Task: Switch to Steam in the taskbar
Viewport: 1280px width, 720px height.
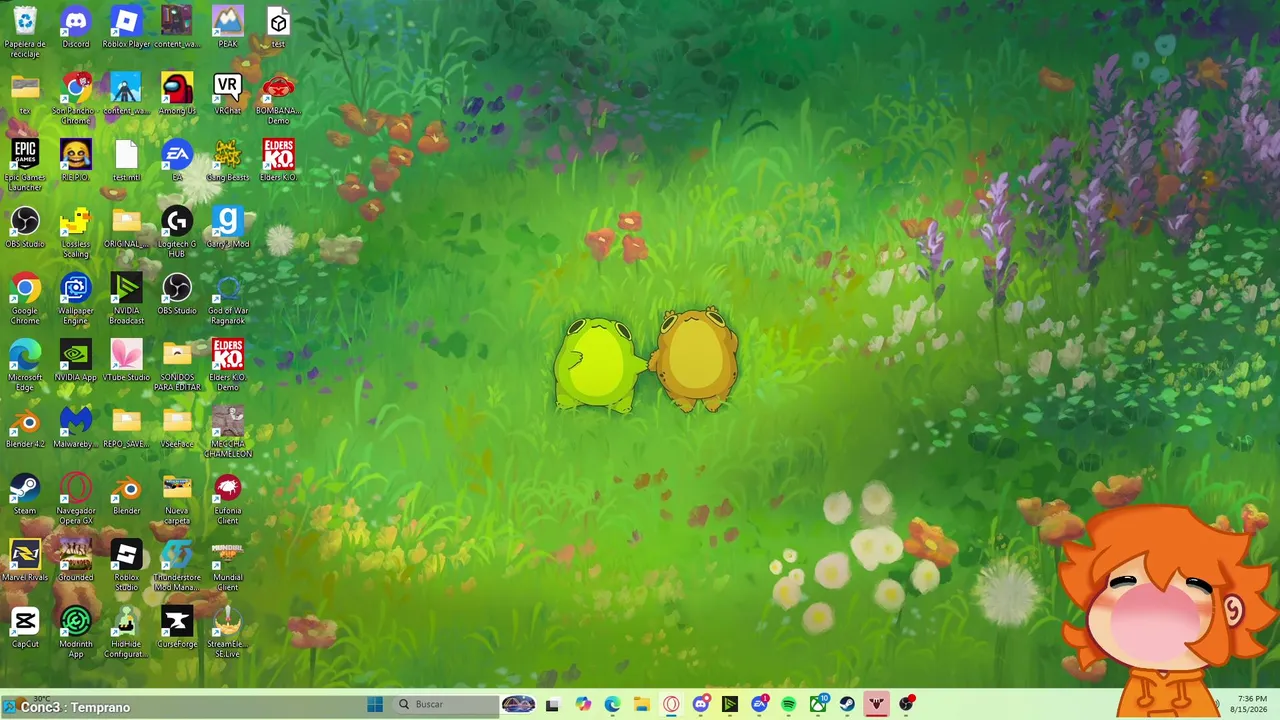Action: [847, 704]
